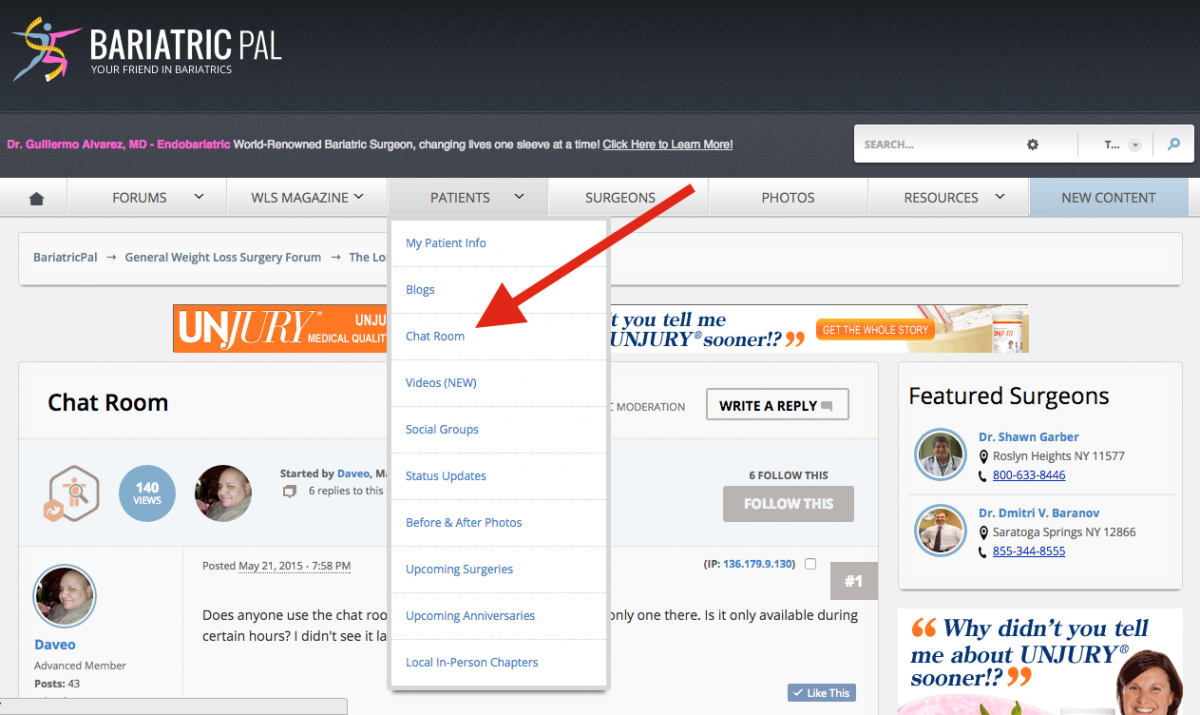Open the search scope dropdown 'T...'
Screen dimensions: 1200x715
click(1122, 145)
